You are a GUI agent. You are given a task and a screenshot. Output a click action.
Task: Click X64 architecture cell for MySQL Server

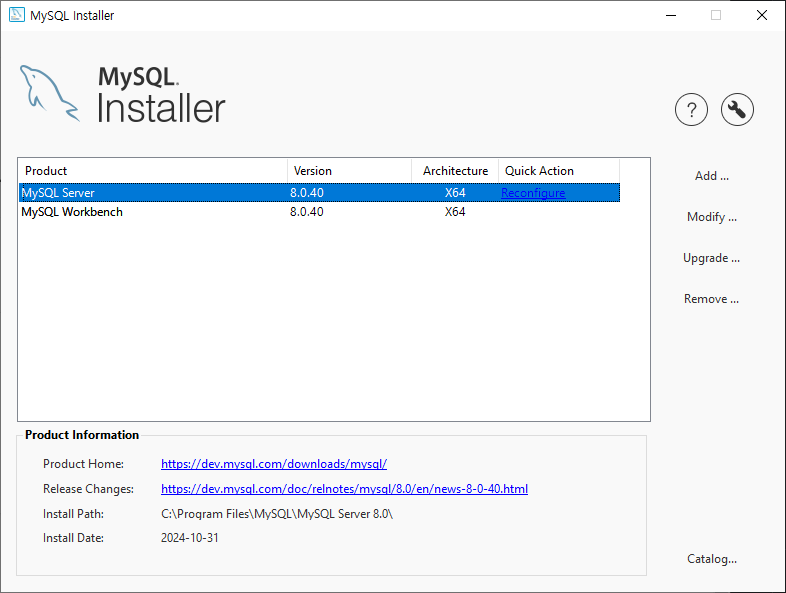(x=455, y=192)
